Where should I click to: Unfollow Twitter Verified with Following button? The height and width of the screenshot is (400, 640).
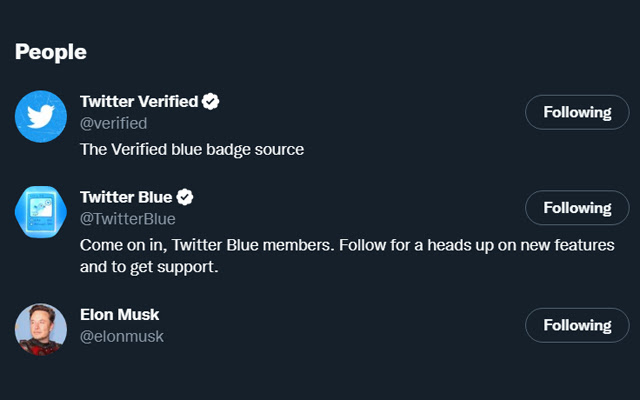coord(577,112)
